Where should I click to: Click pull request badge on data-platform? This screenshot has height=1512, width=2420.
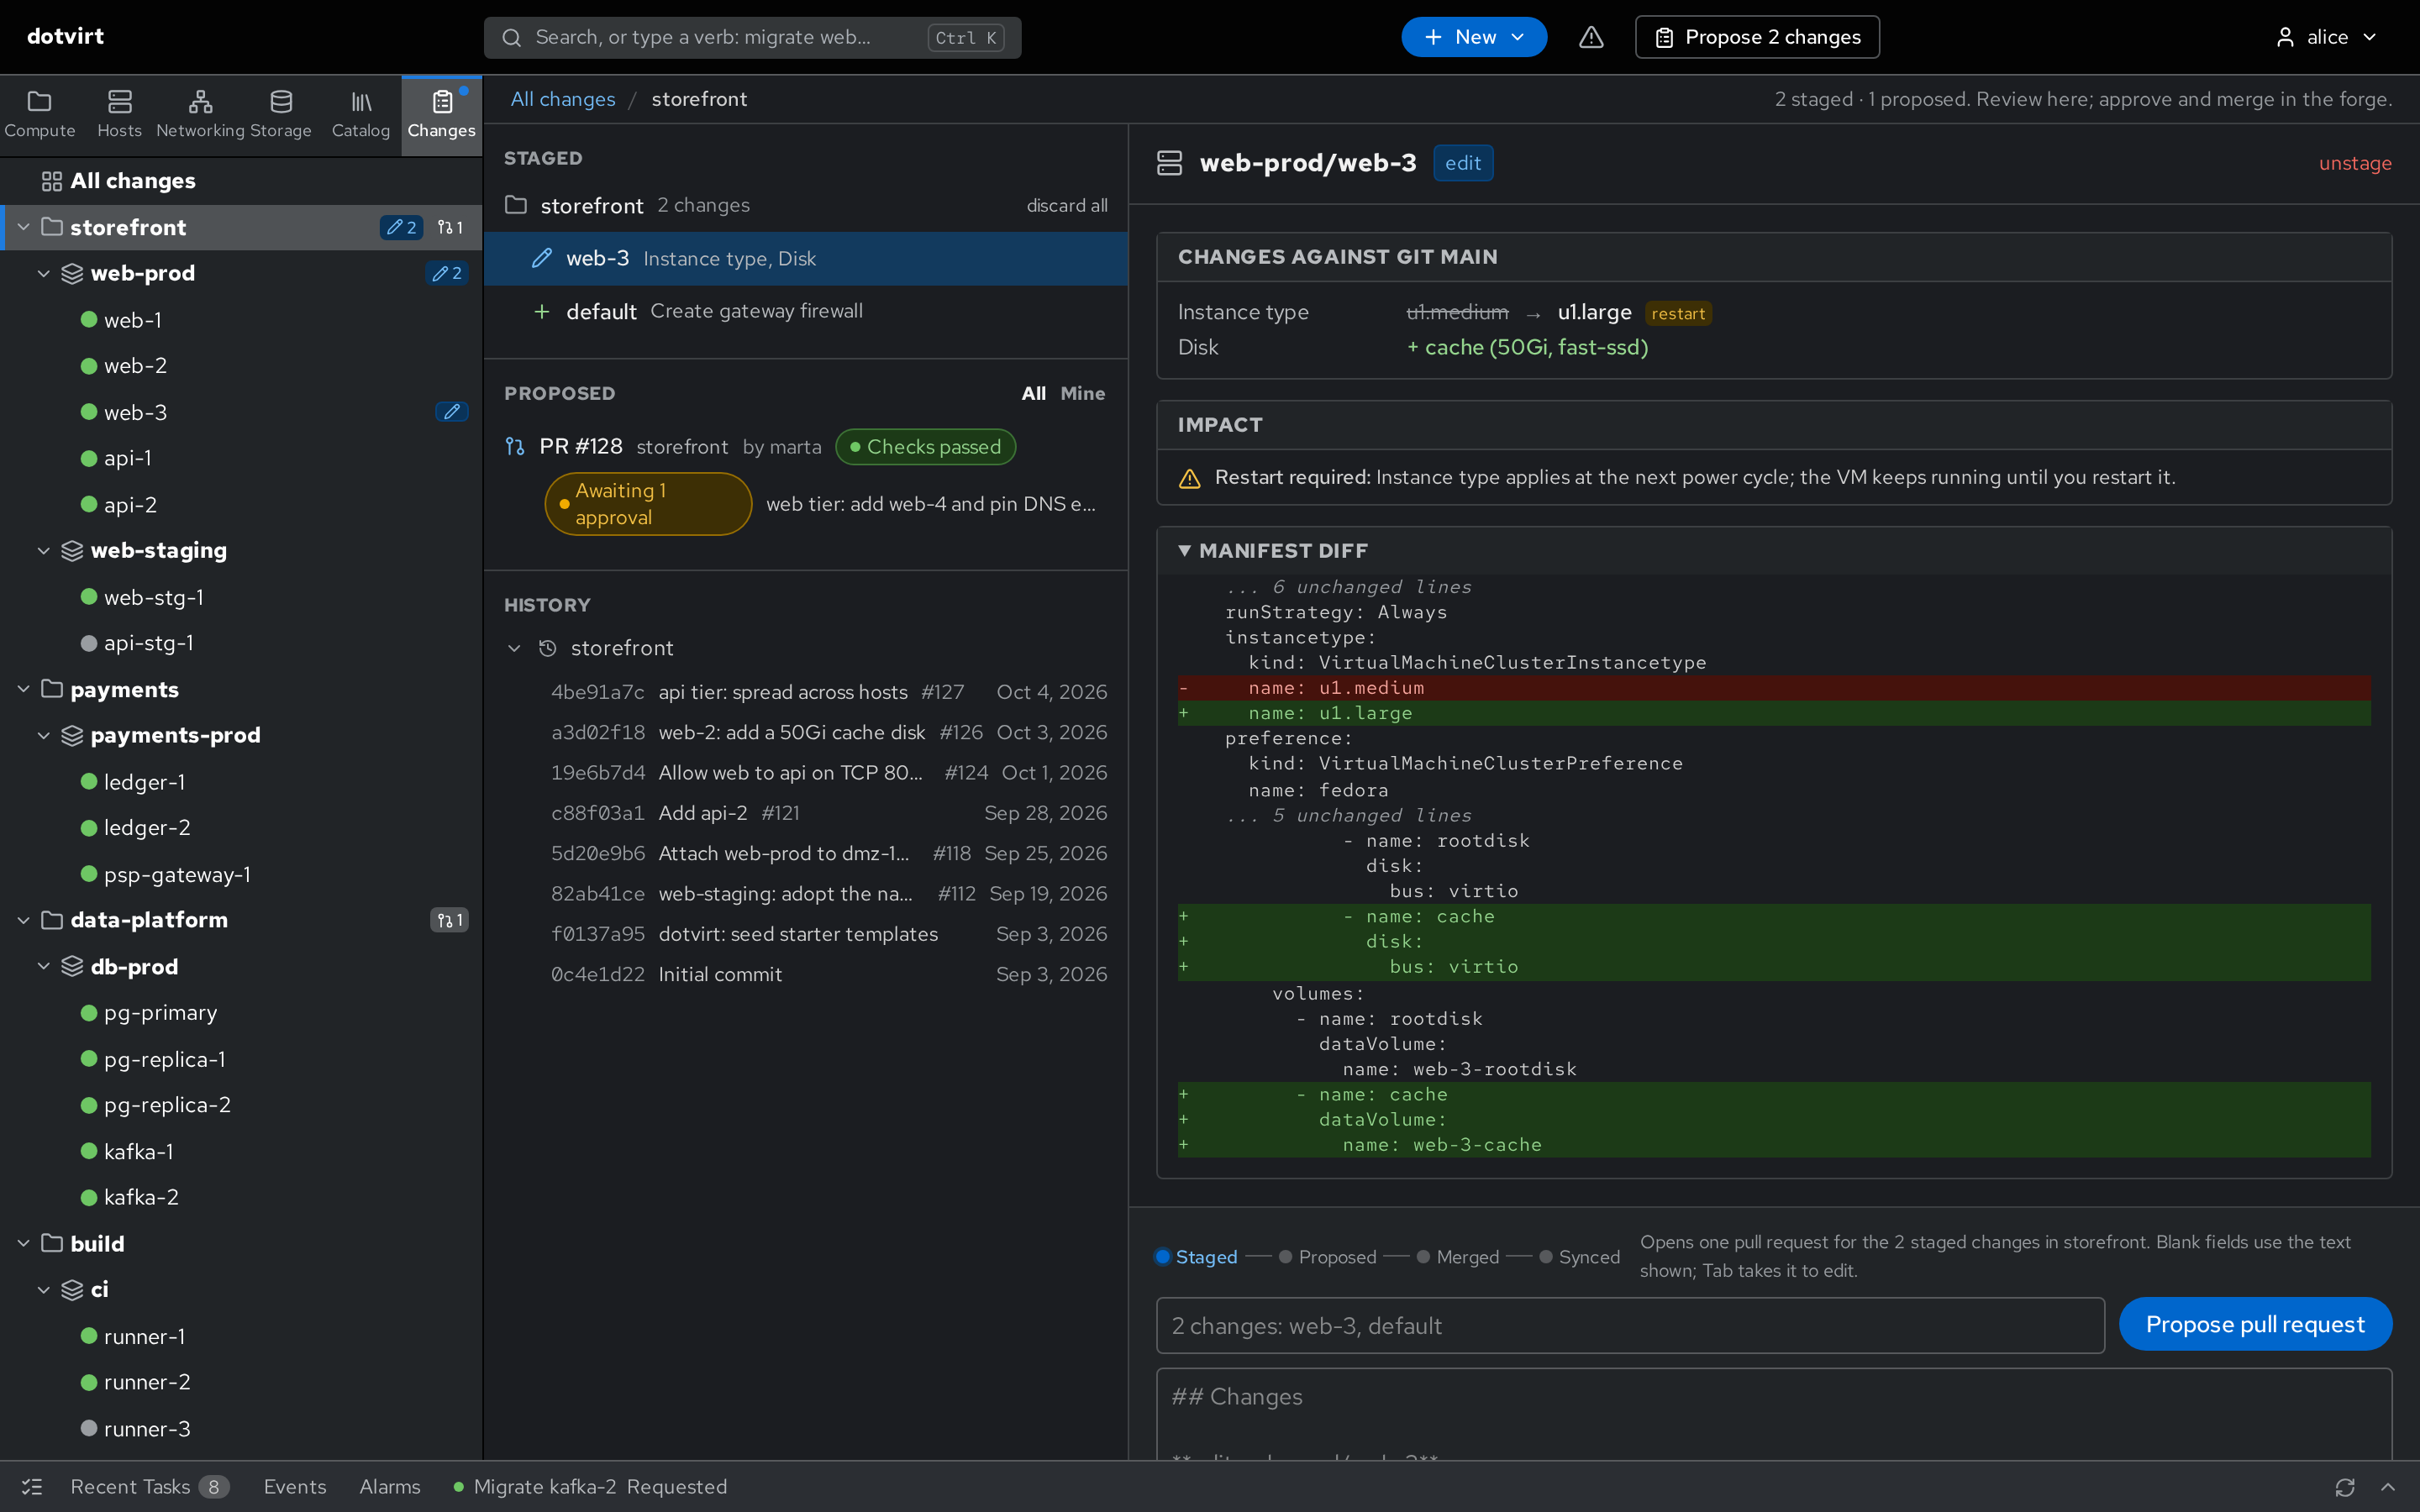(x=449, y=920)
